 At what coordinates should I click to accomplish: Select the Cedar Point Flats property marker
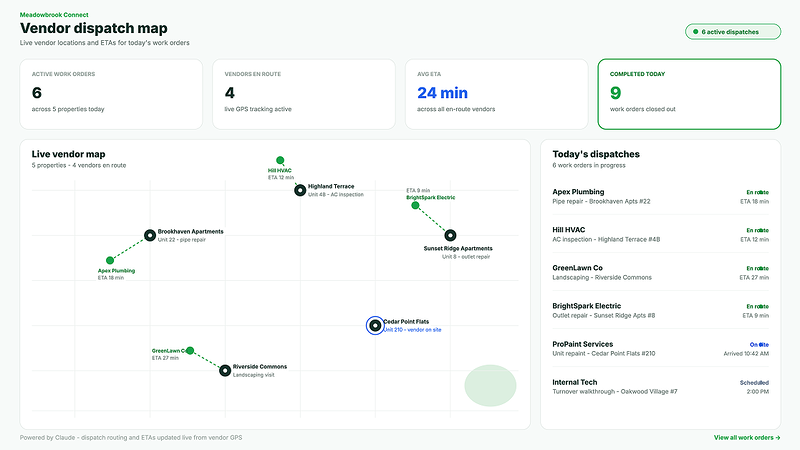click(x=375, y=326)
